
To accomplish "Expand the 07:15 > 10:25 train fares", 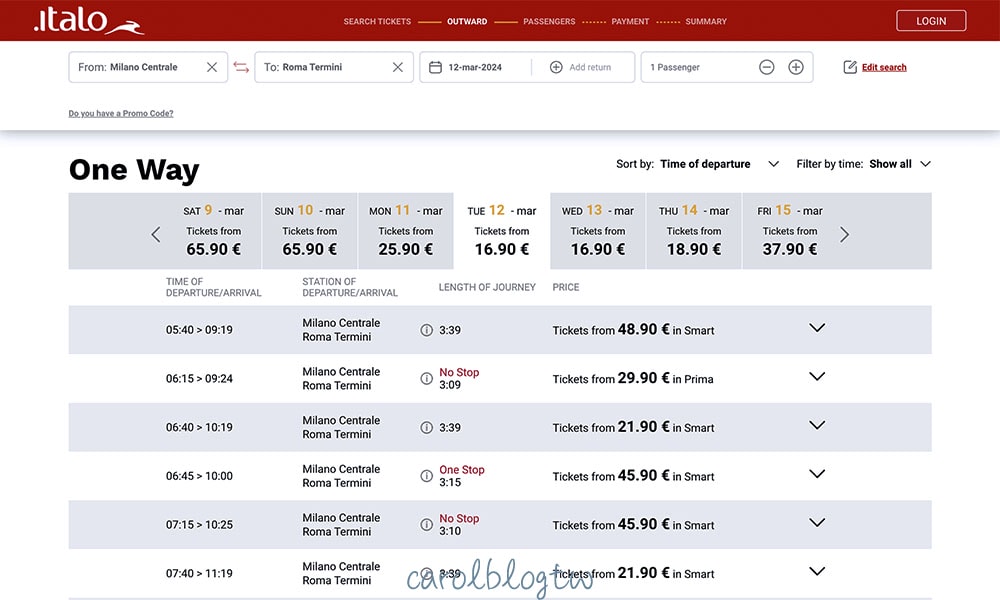I will pos(817,522).
